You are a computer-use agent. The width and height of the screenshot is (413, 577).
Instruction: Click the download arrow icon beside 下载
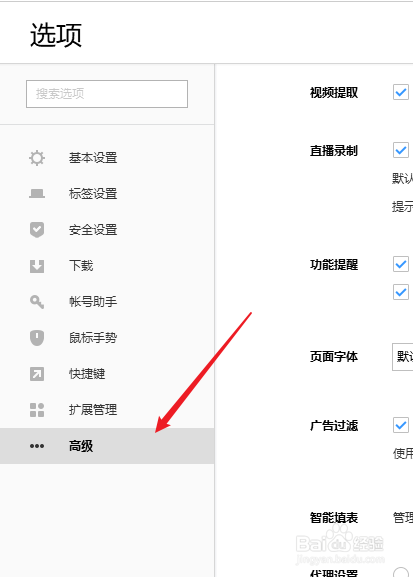click(x=37, y=266)
